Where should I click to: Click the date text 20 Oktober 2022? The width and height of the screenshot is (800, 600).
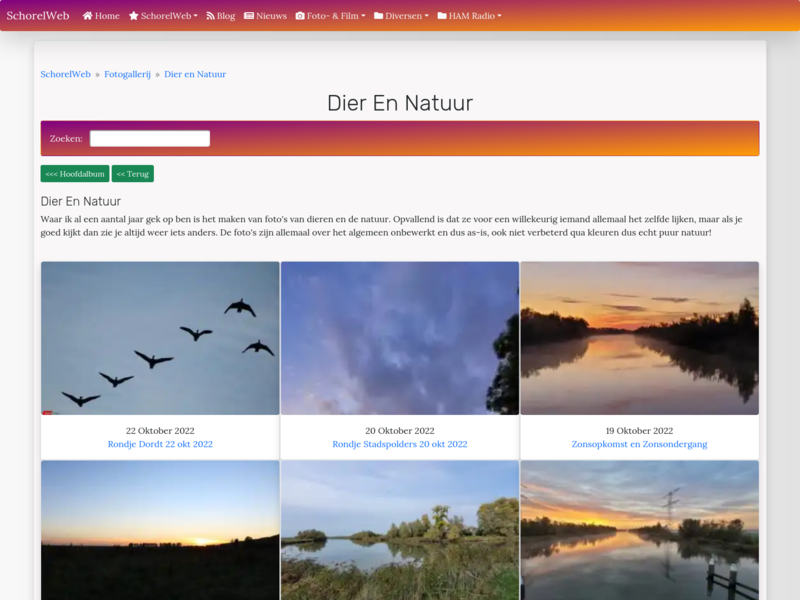tap(400, 431)
